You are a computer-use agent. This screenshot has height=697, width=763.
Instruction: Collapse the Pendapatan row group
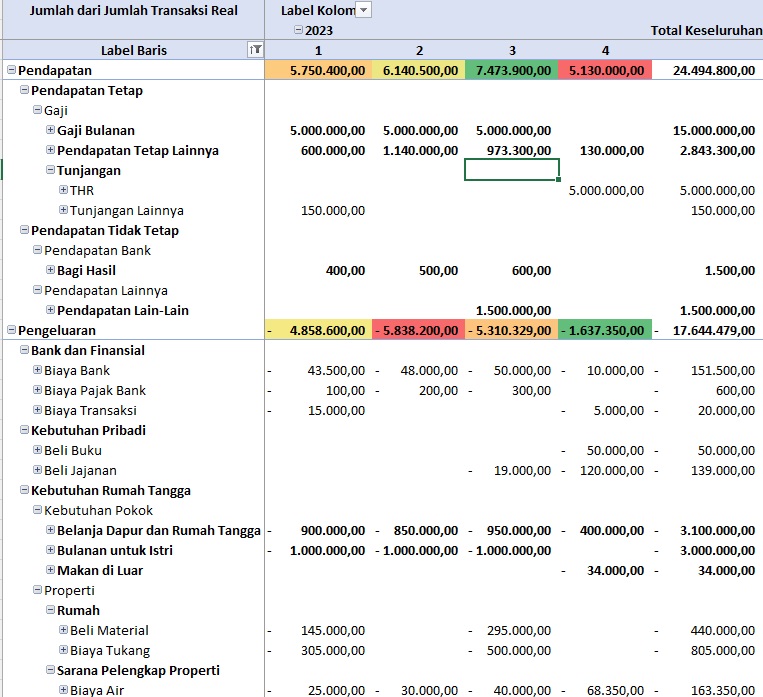click(x=11, y=70)
